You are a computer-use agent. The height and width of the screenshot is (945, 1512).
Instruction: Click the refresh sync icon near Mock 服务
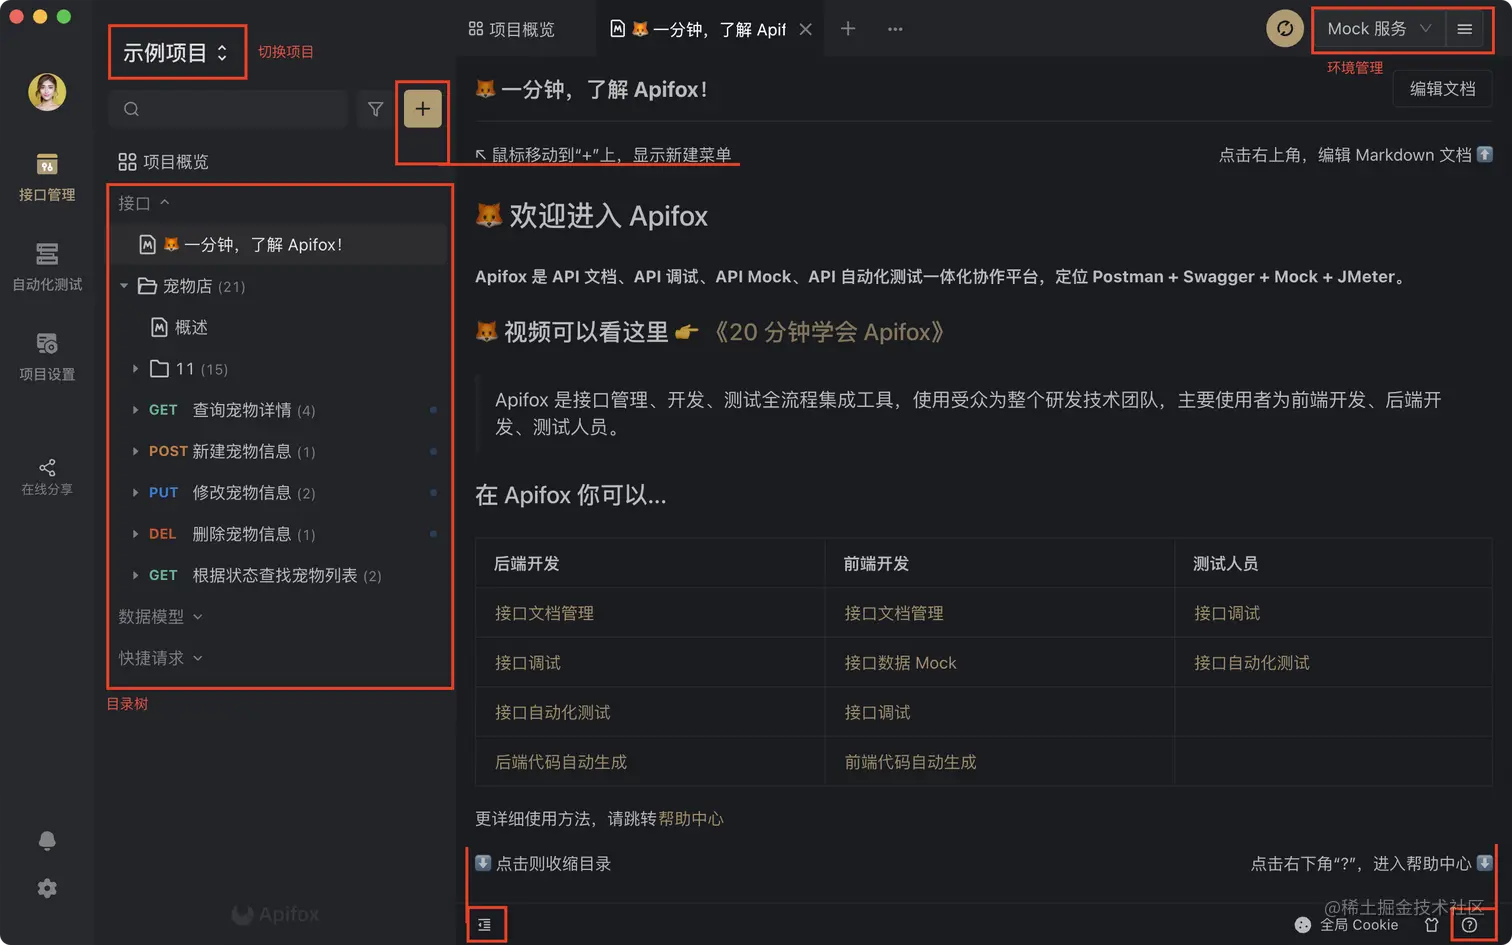(x=1285, y=29)
